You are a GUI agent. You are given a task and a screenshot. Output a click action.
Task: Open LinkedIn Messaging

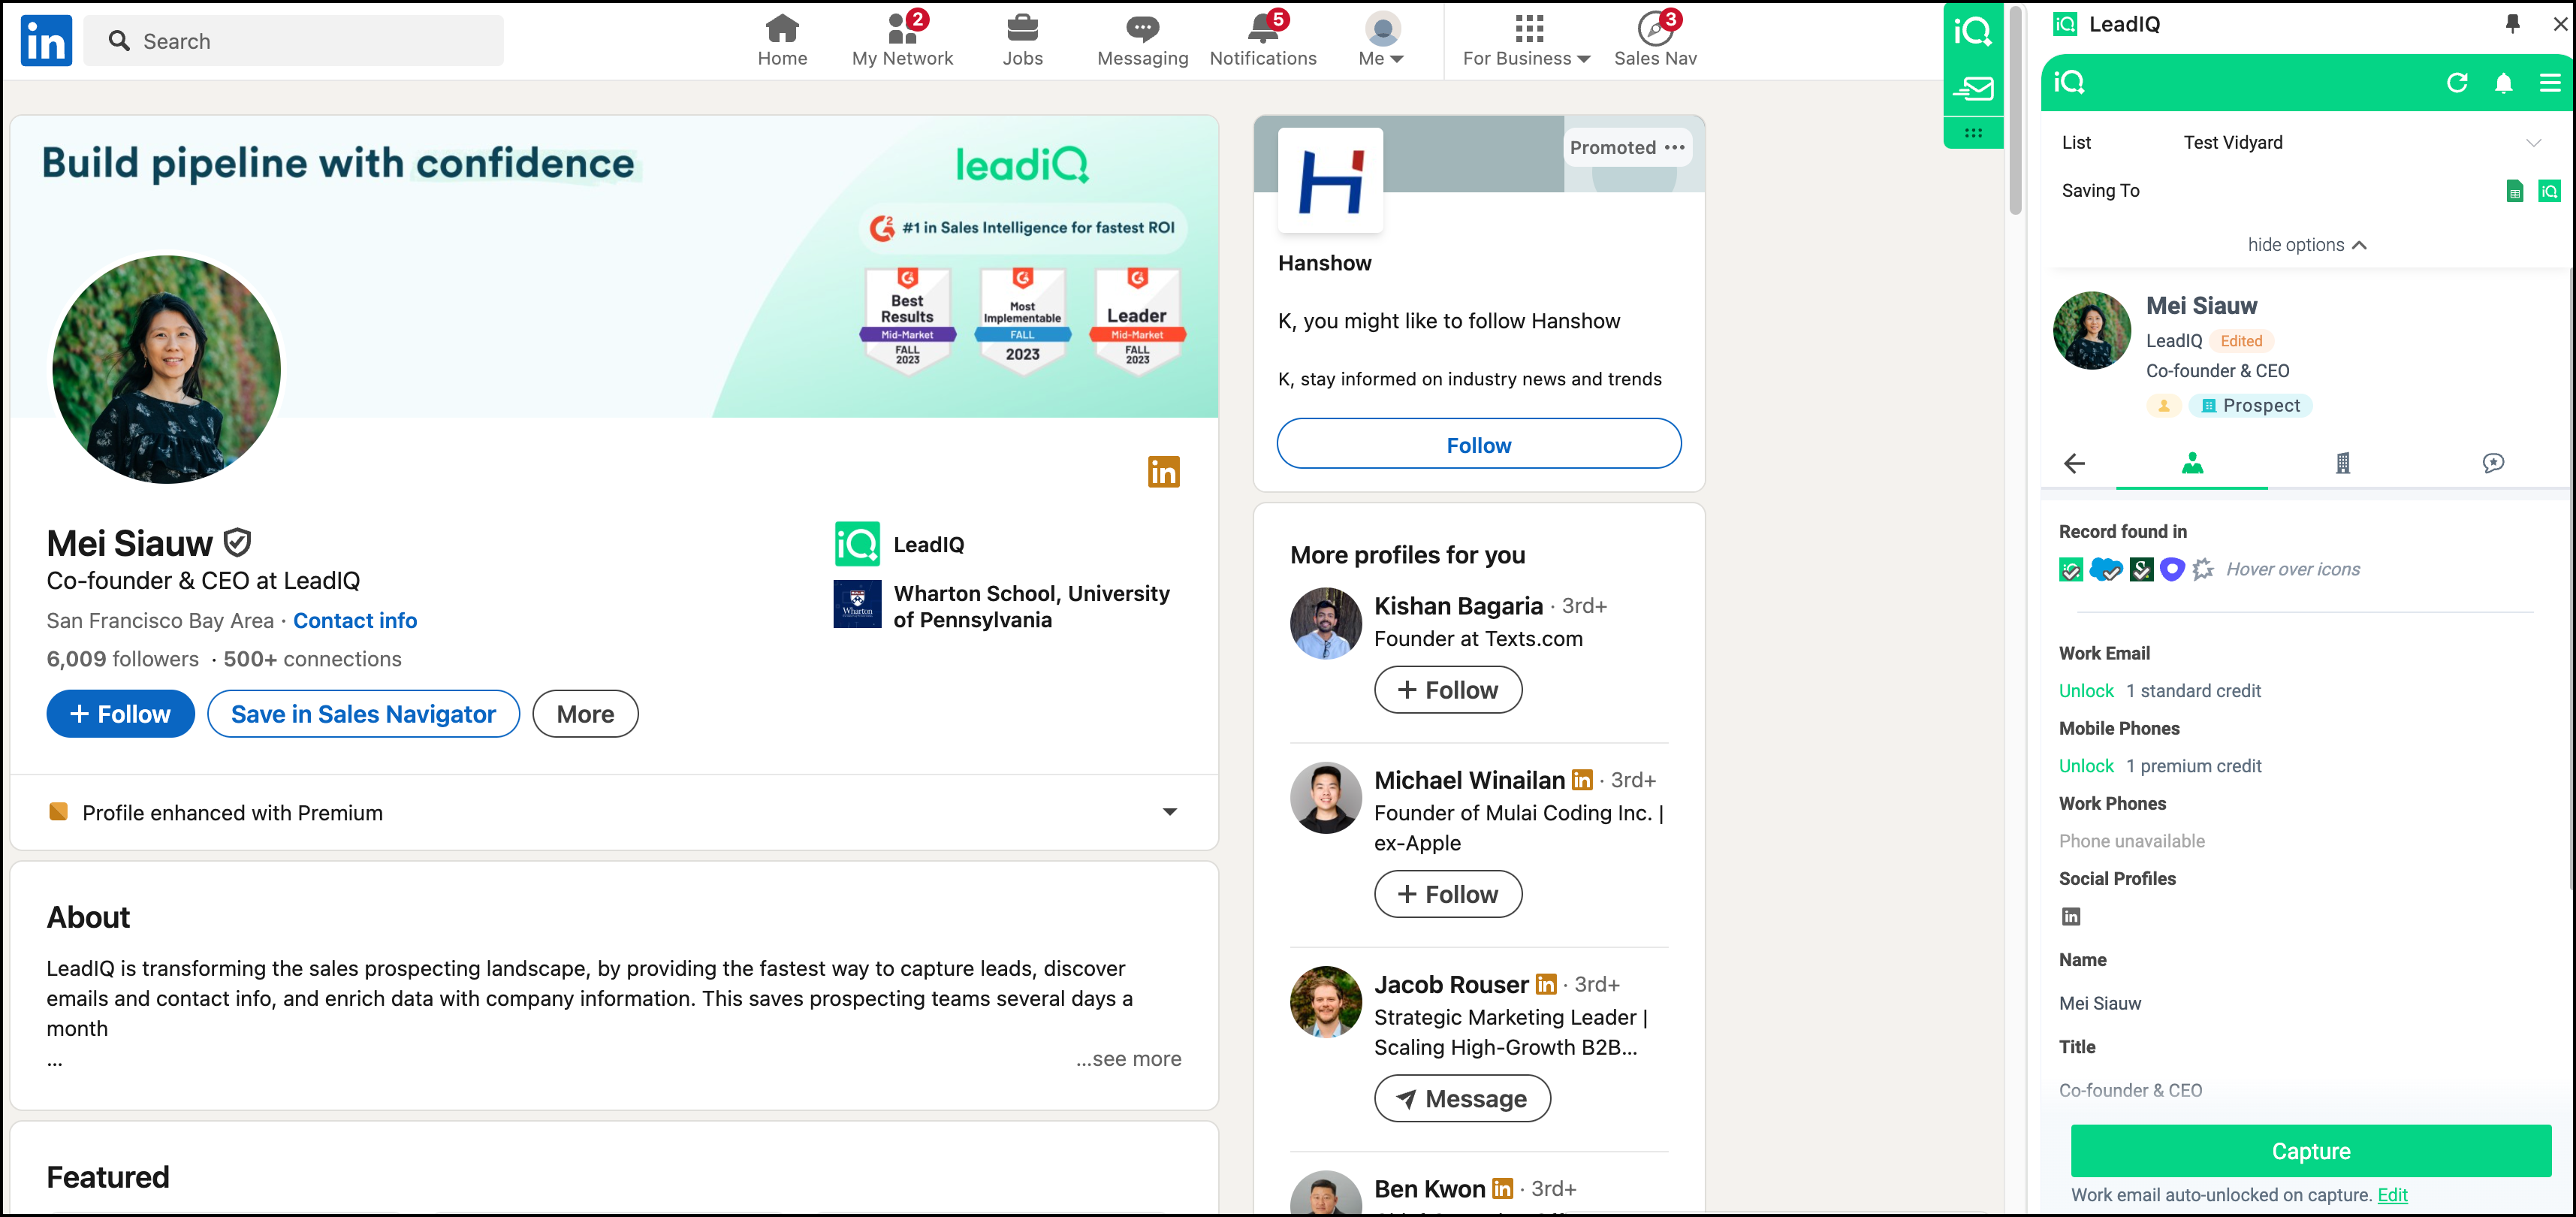1142,41
